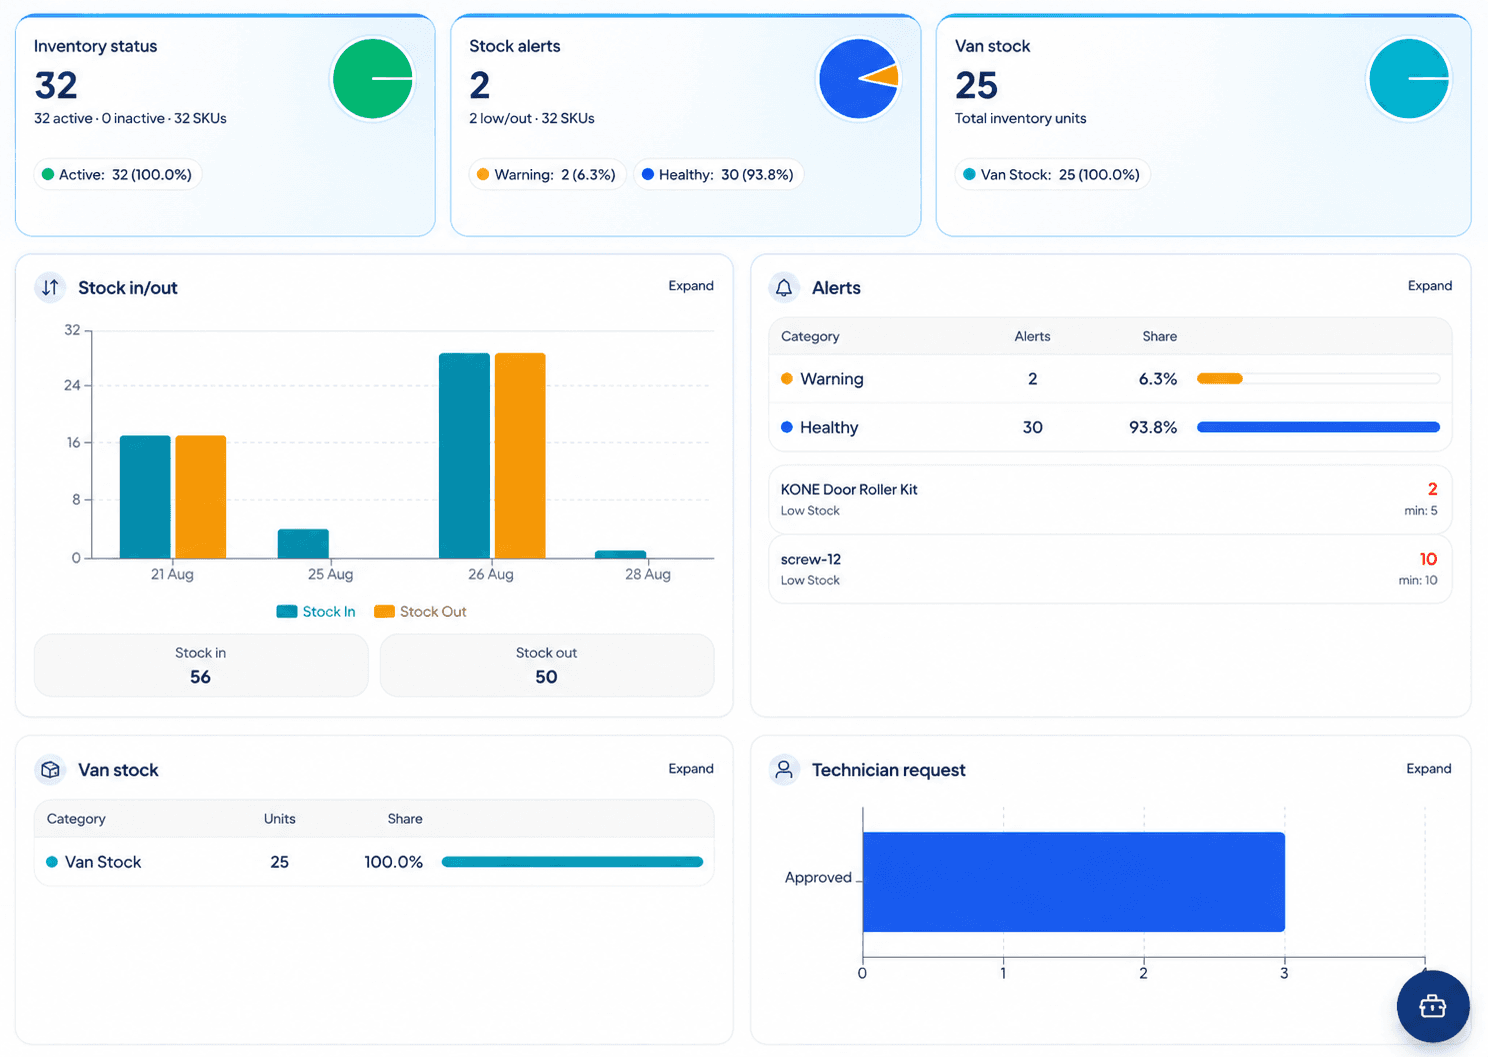This screenshot has height=1057, width=1488.
Task: Click the Stock alerts blue pie chart
Action: 858,78
